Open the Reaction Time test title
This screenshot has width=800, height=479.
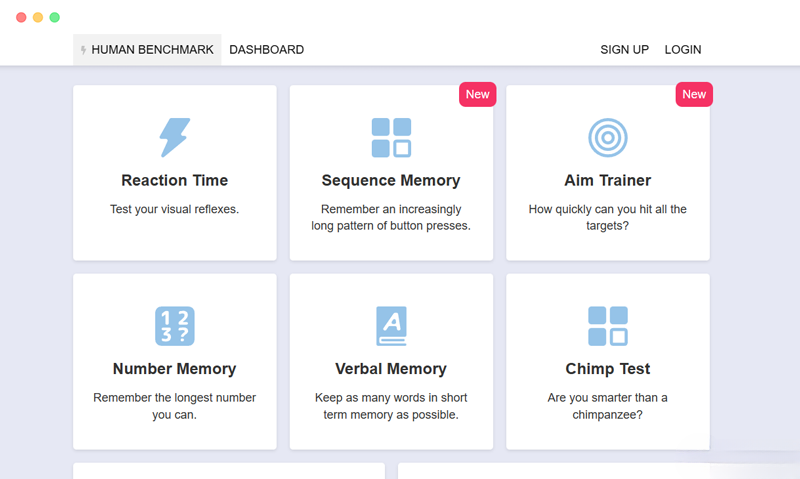(x=175, y=181)
